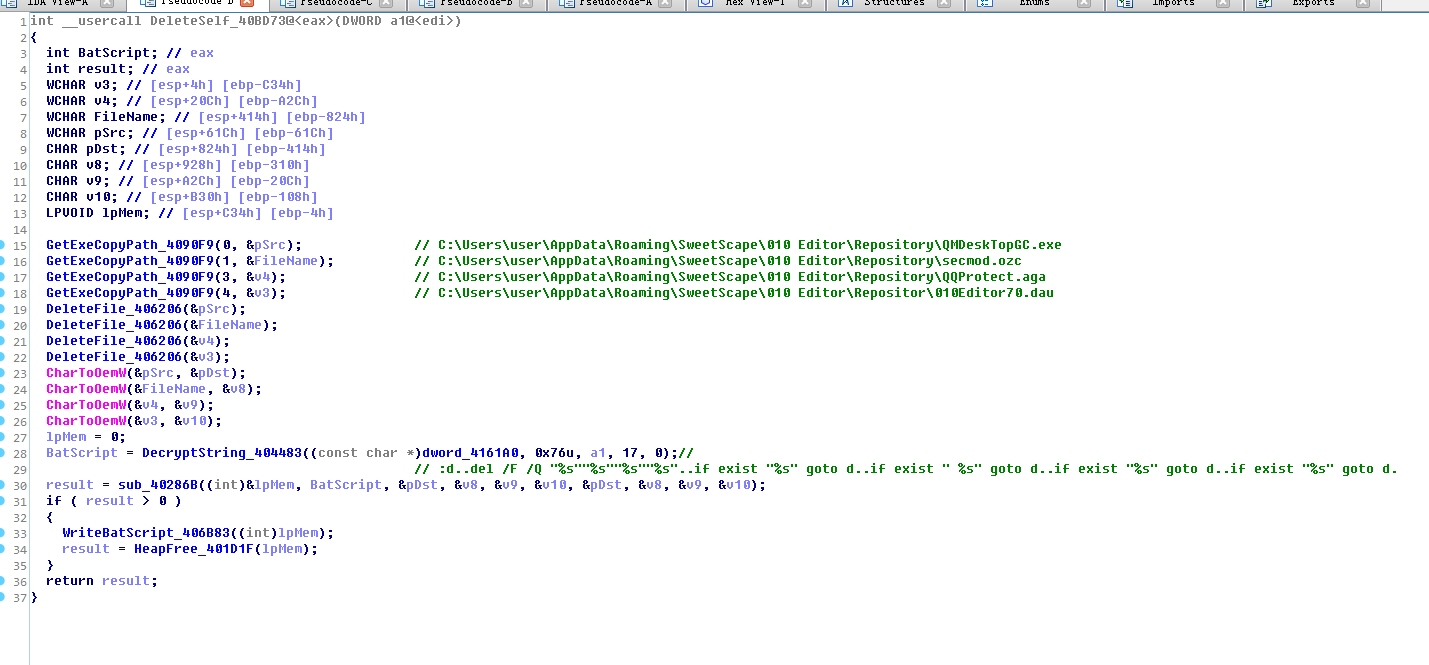Open the Pseudocode-A tab
The width and height of the screenshot is (1429, 665).
pos(615,3)
